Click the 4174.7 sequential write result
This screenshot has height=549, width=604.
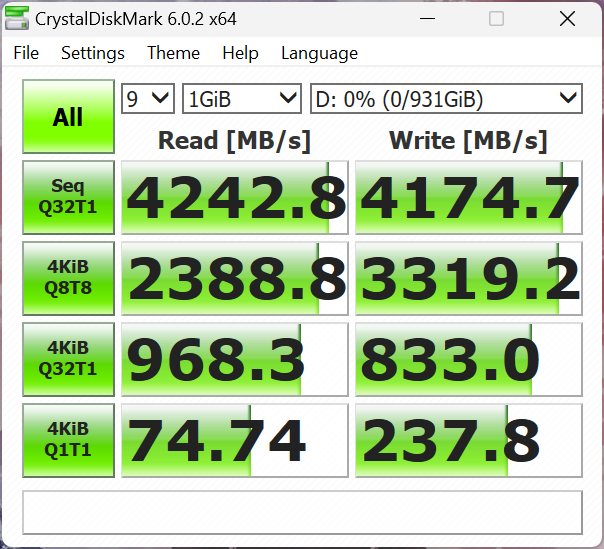click(468, 197)
